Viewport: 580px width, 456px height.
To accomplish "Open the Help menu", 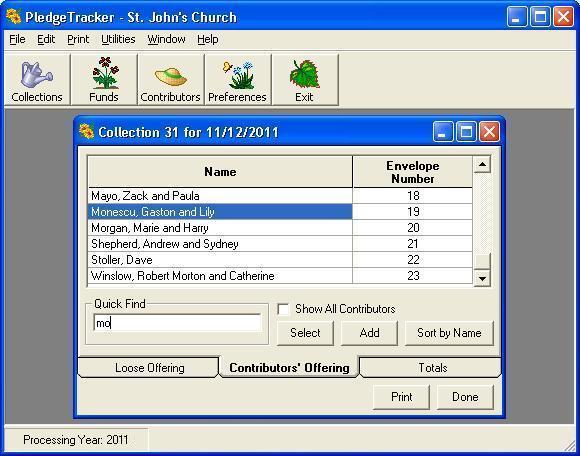I will pos(208,39).
